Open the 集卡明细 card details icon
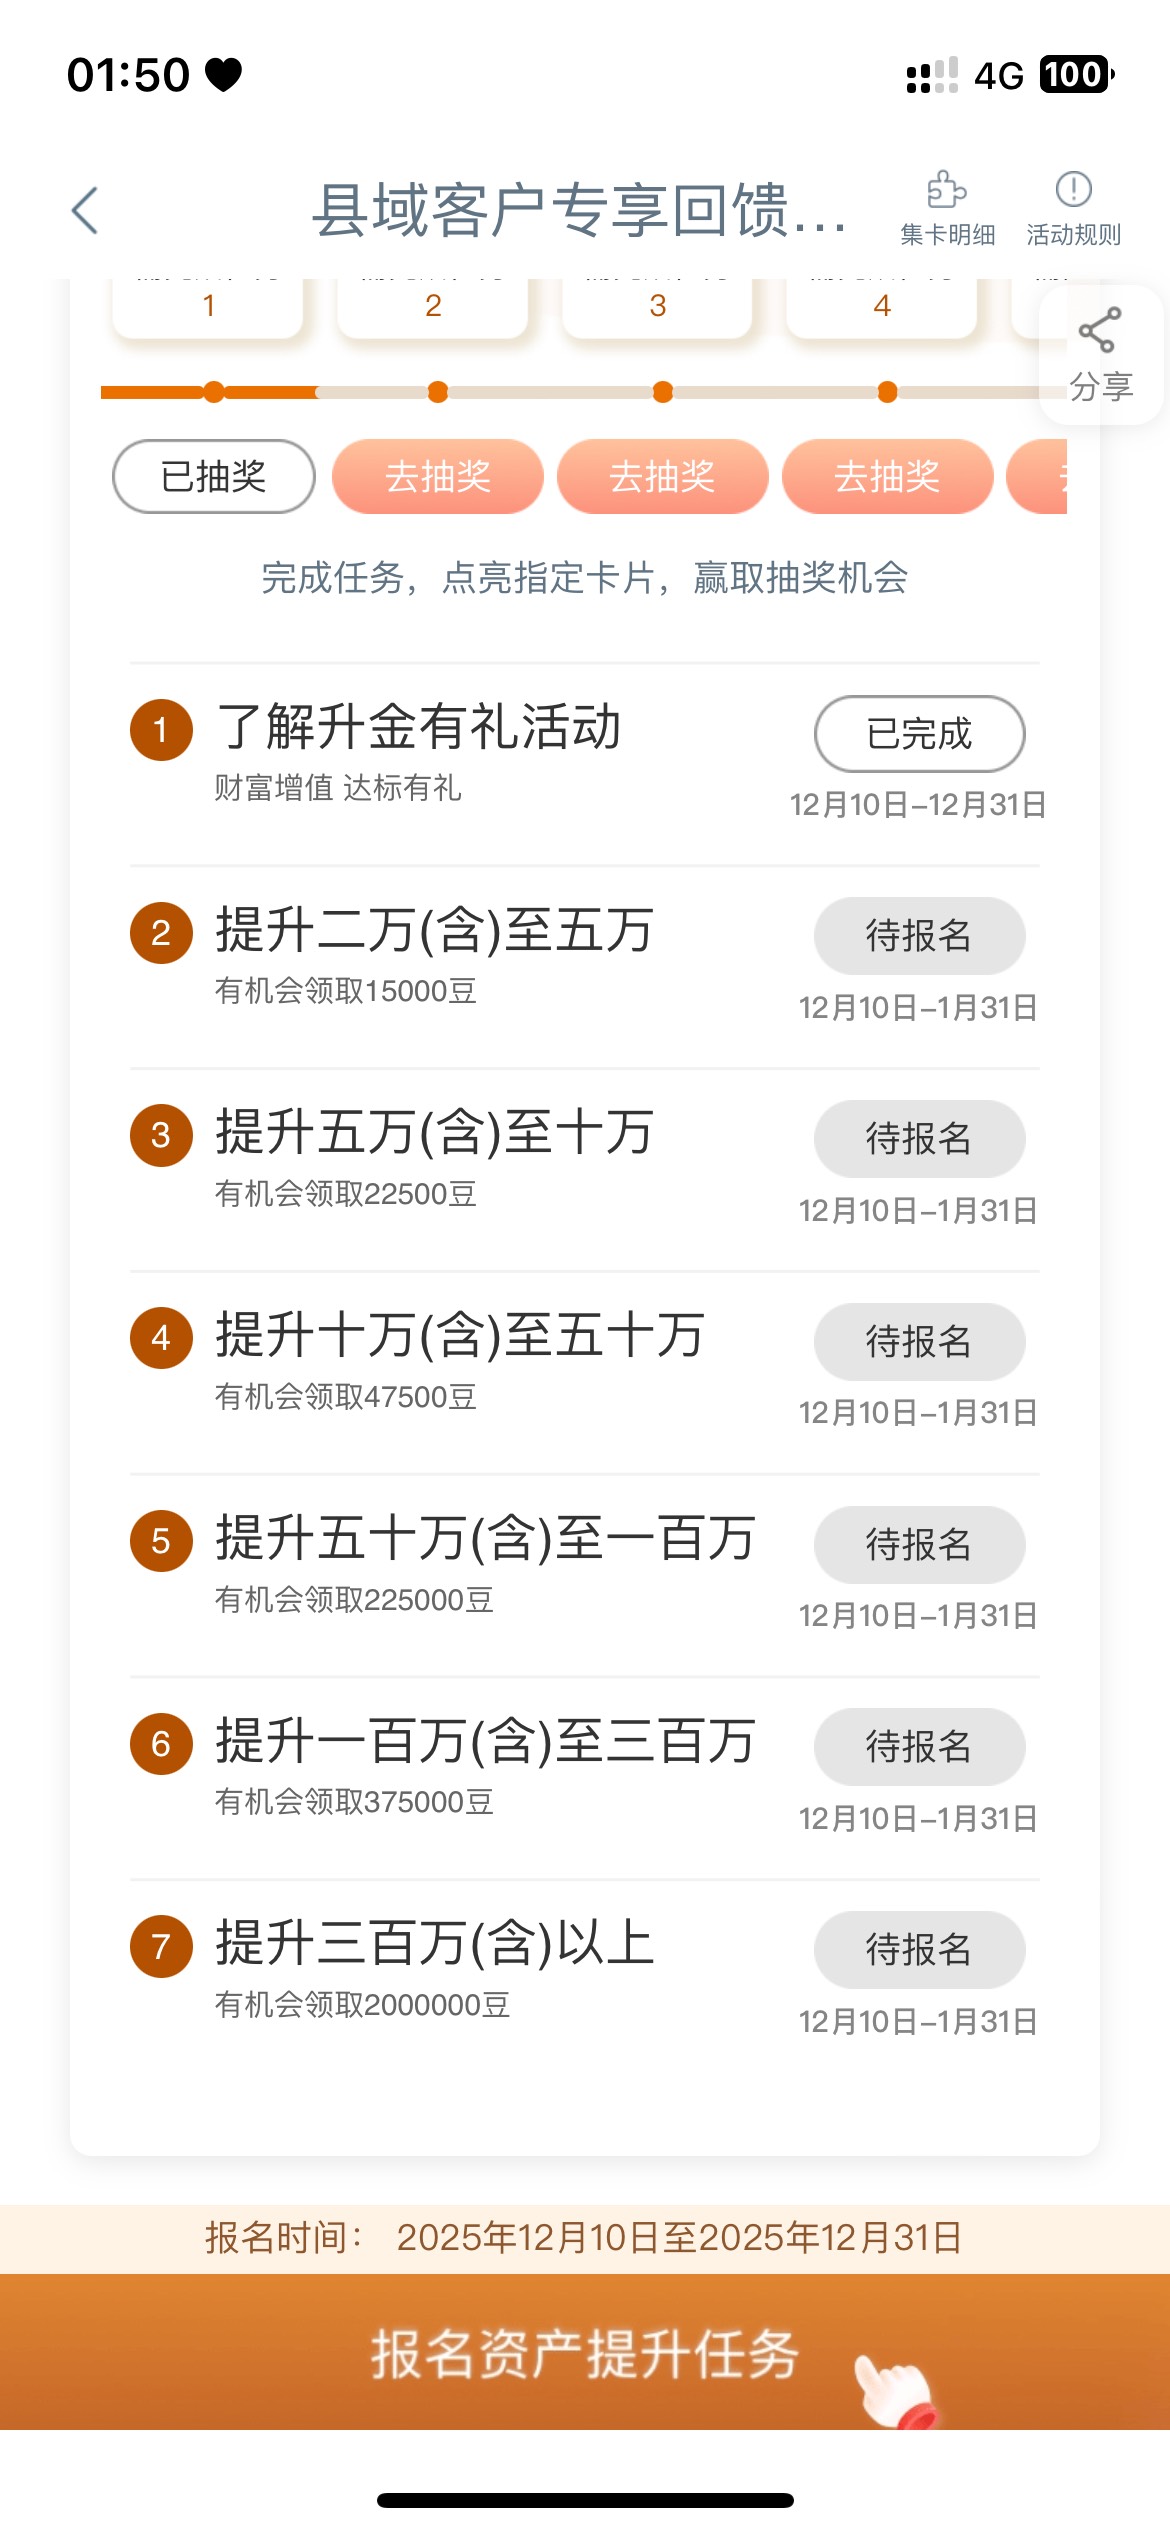The height and width of the screenshot is (2532, 1170). coord(947,190)
